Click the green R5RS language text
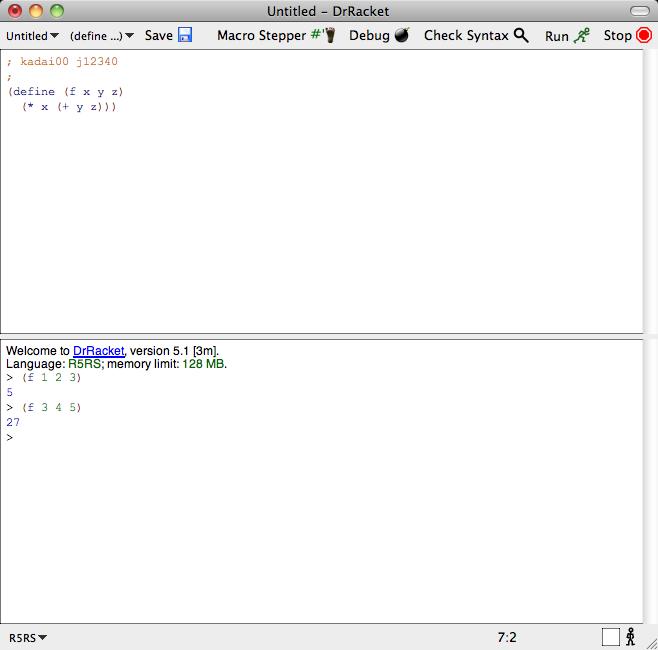The height and width of the screenshot is (650, 658). point(84,364)
